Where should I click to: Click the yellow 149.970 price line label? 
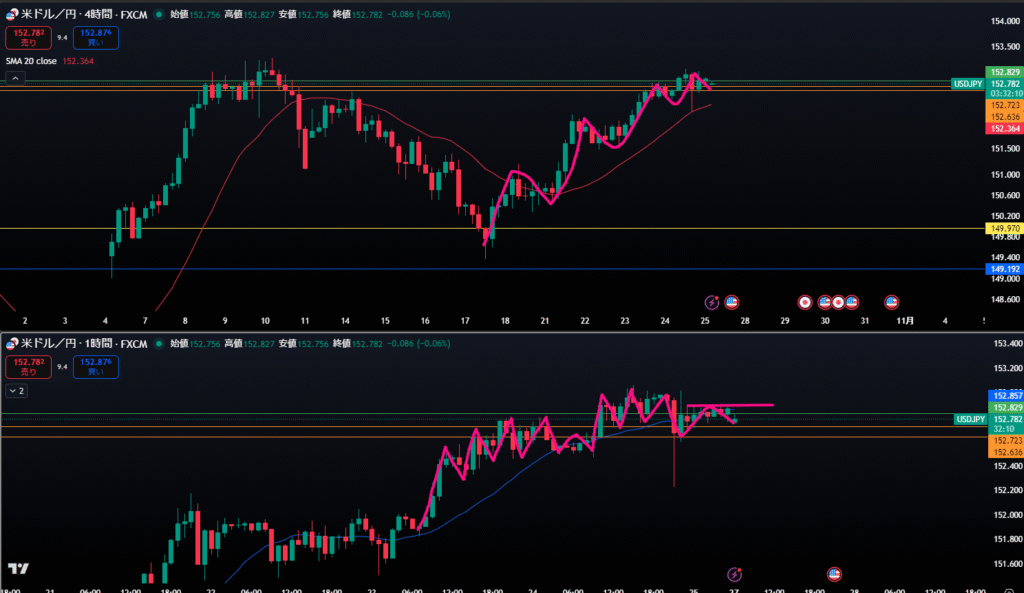point(1004,229)
